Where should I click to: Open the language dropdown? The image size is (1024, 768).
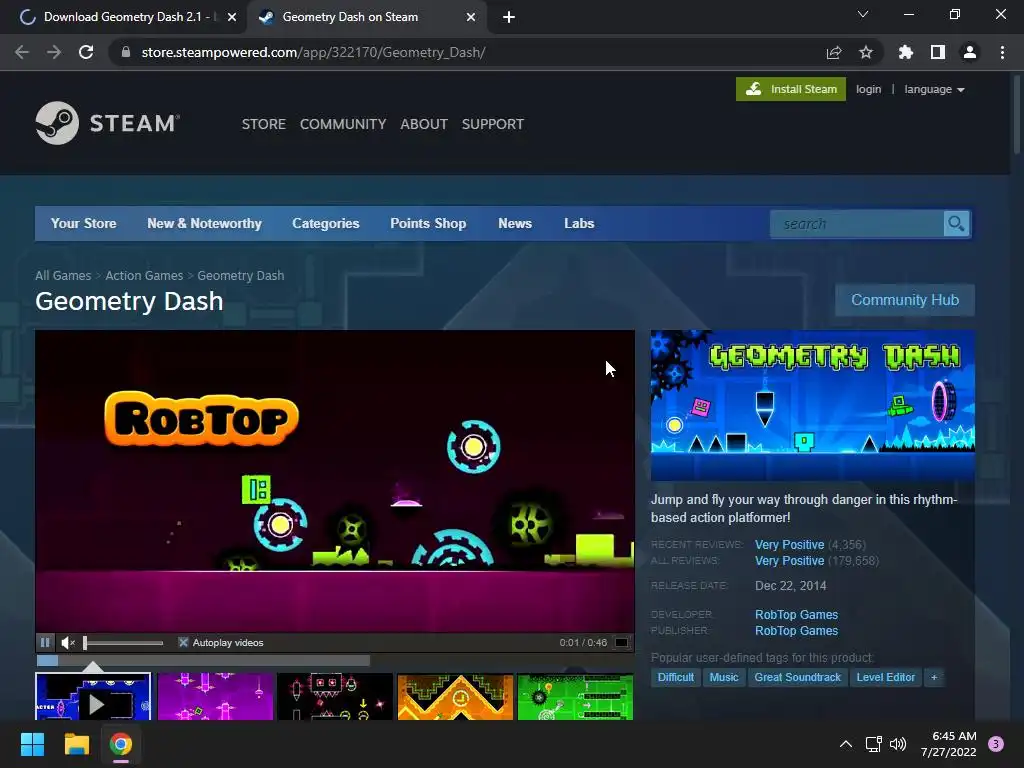[934, 89]
